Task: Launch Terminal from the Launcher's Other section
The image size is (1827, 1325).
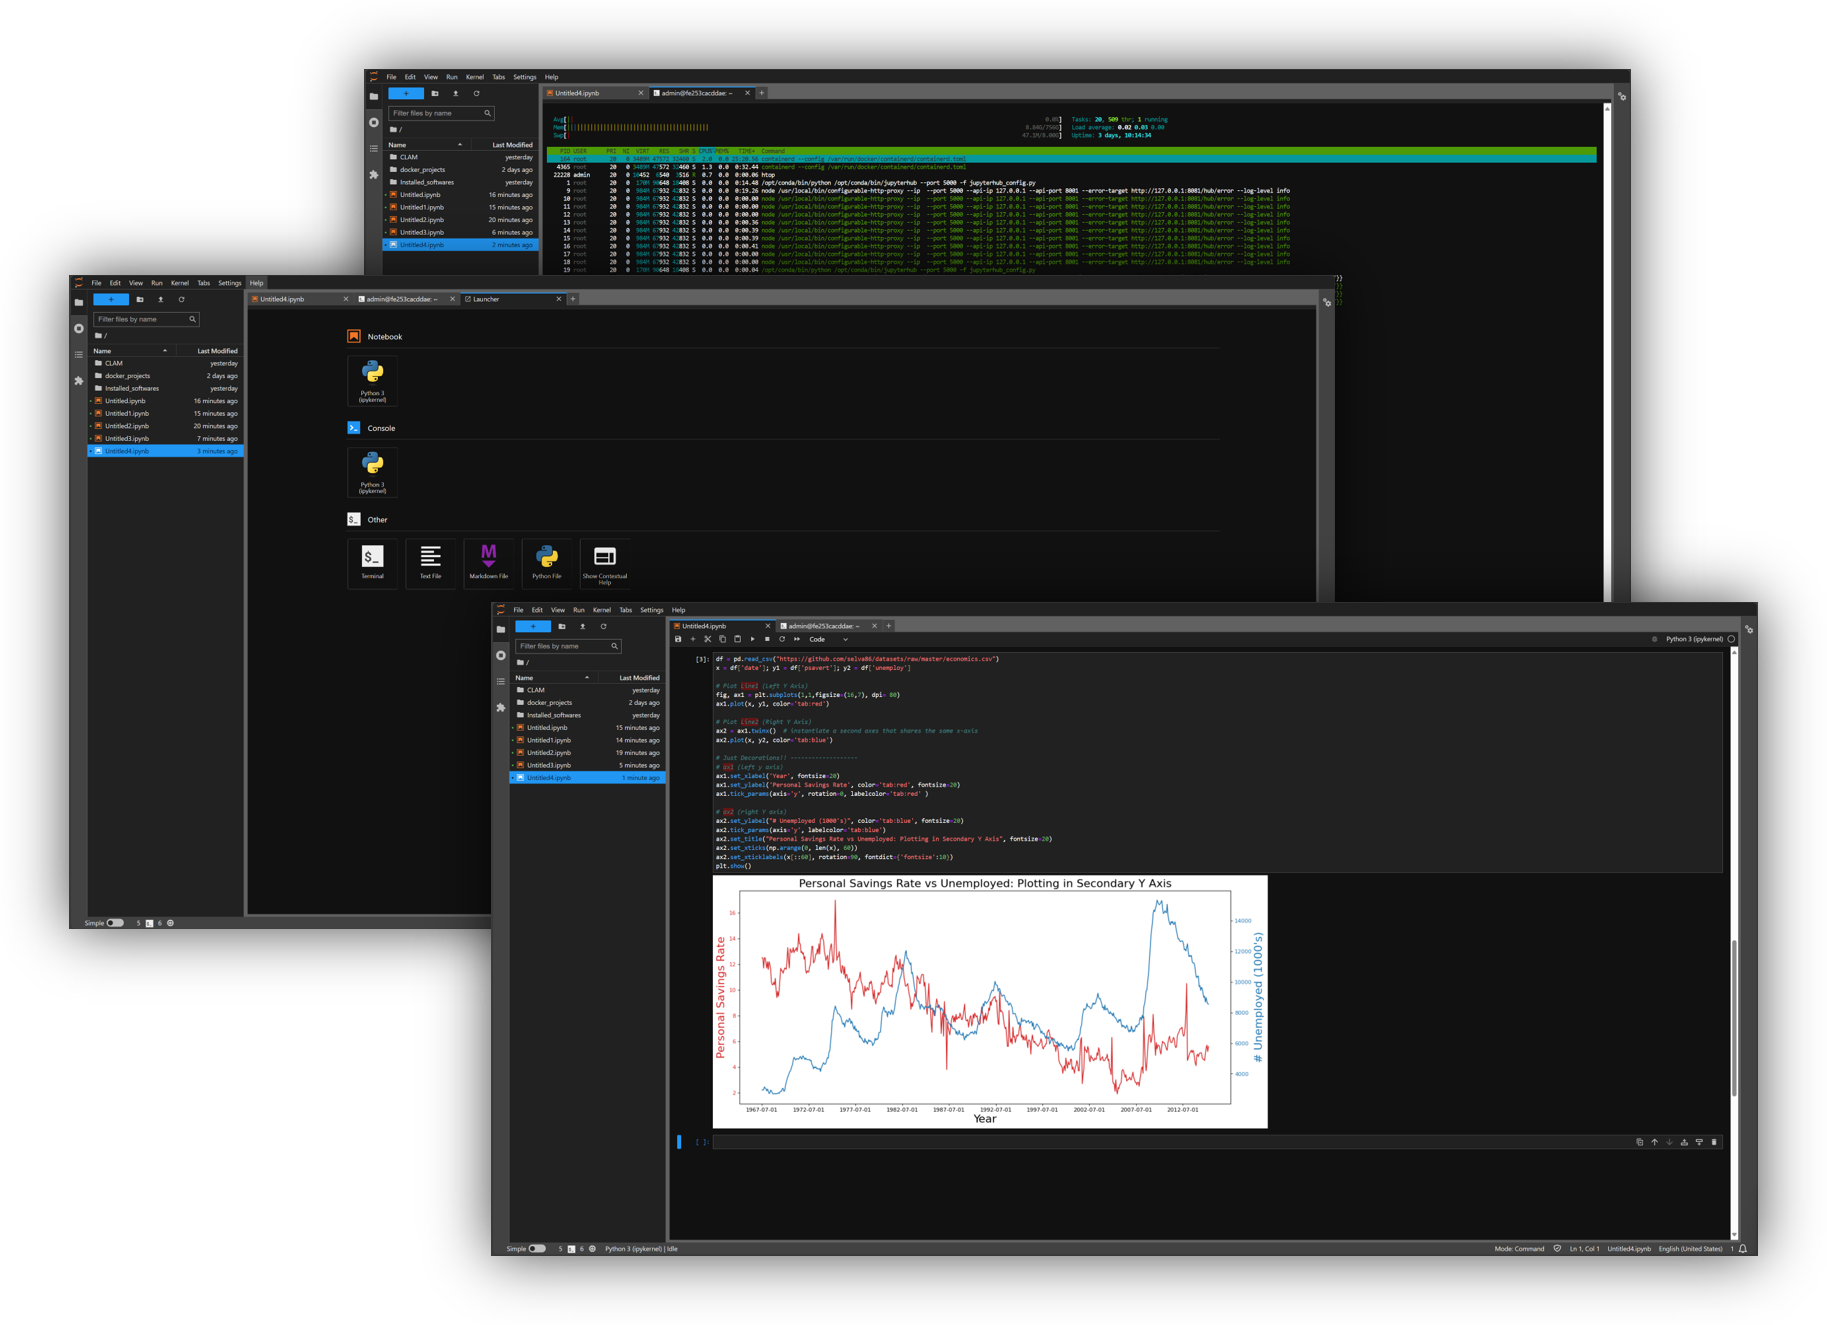Action: pyautogui.click(x=372, y=562)
